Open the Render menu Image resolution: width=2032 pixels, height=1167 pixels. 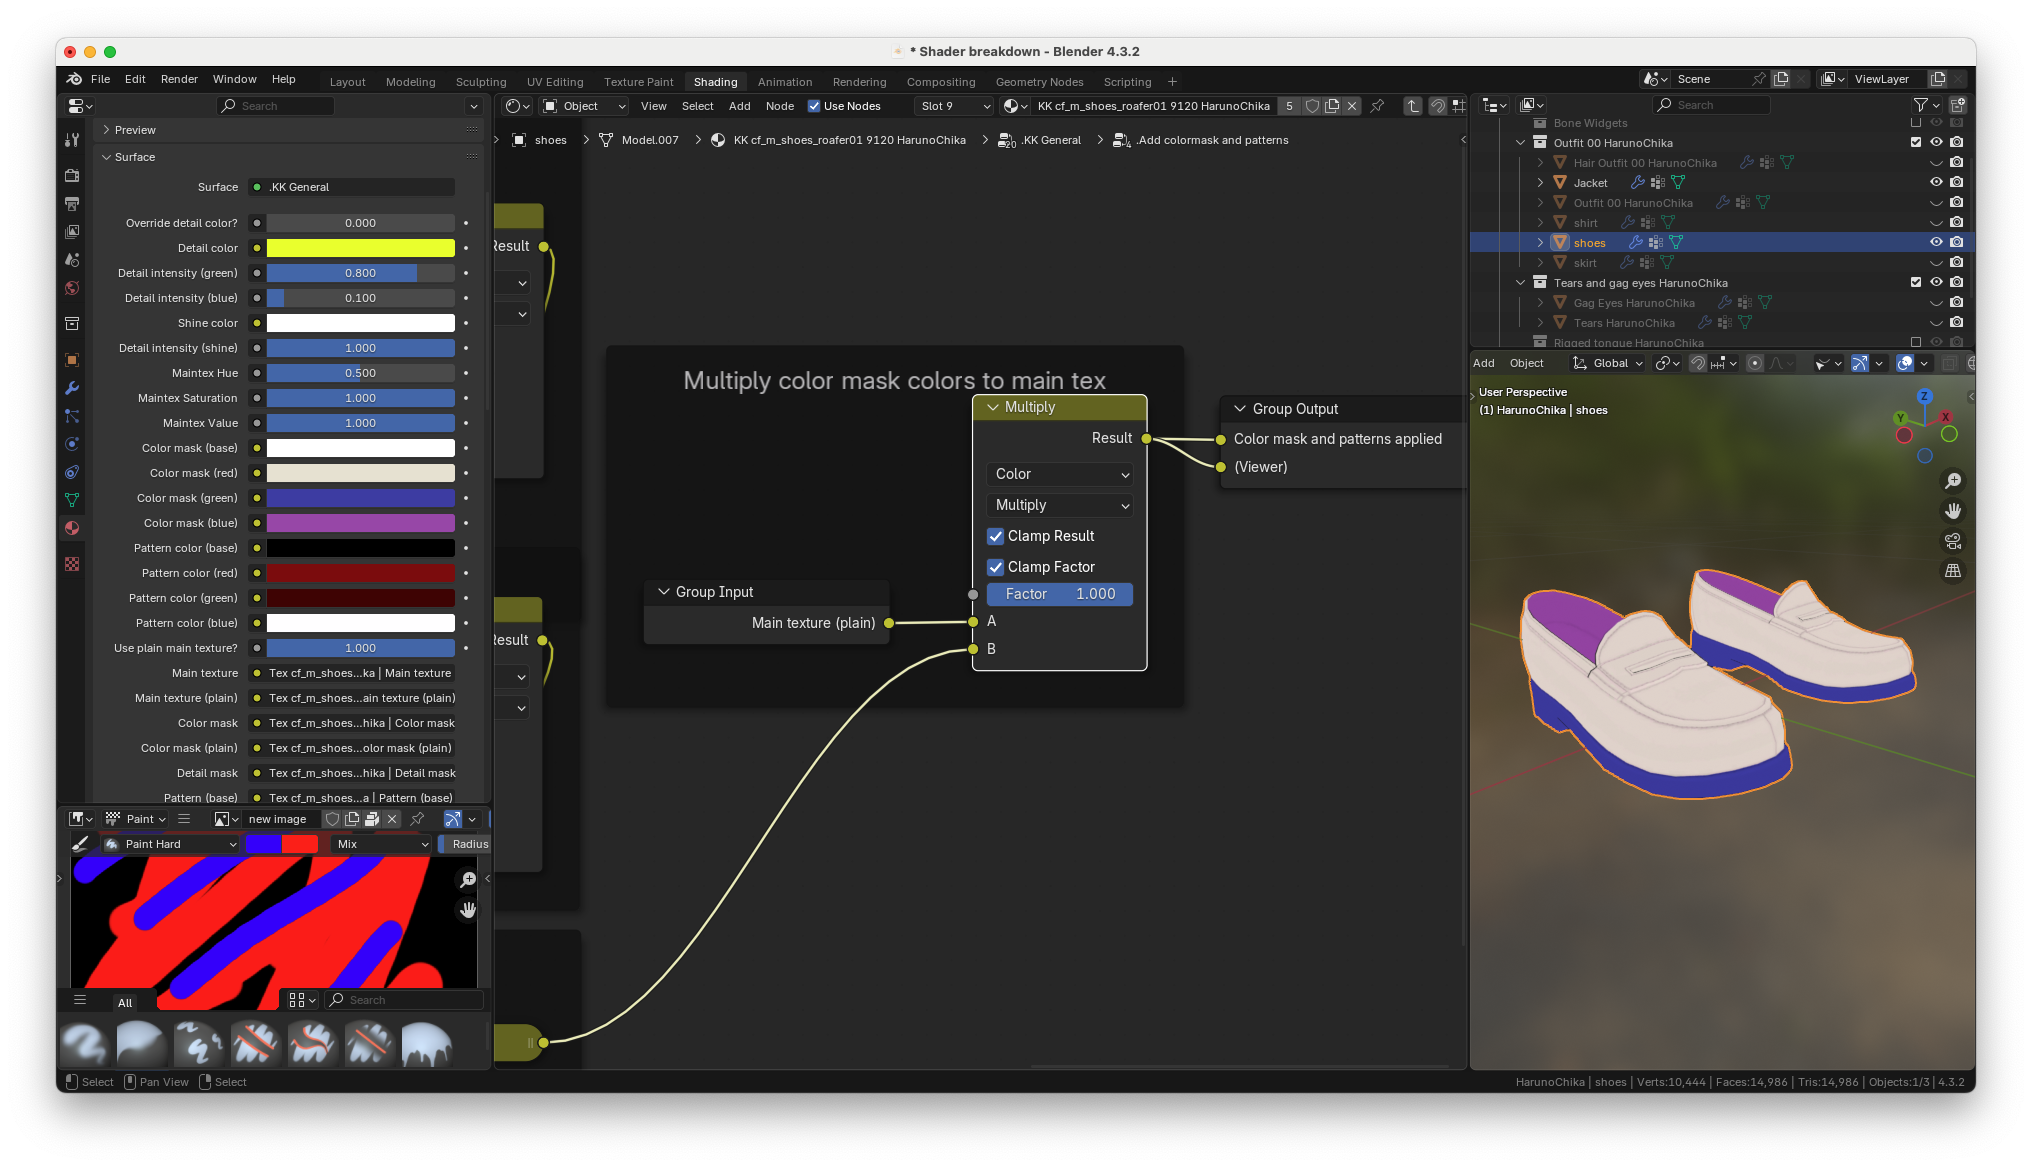click(x=179, y=79)
